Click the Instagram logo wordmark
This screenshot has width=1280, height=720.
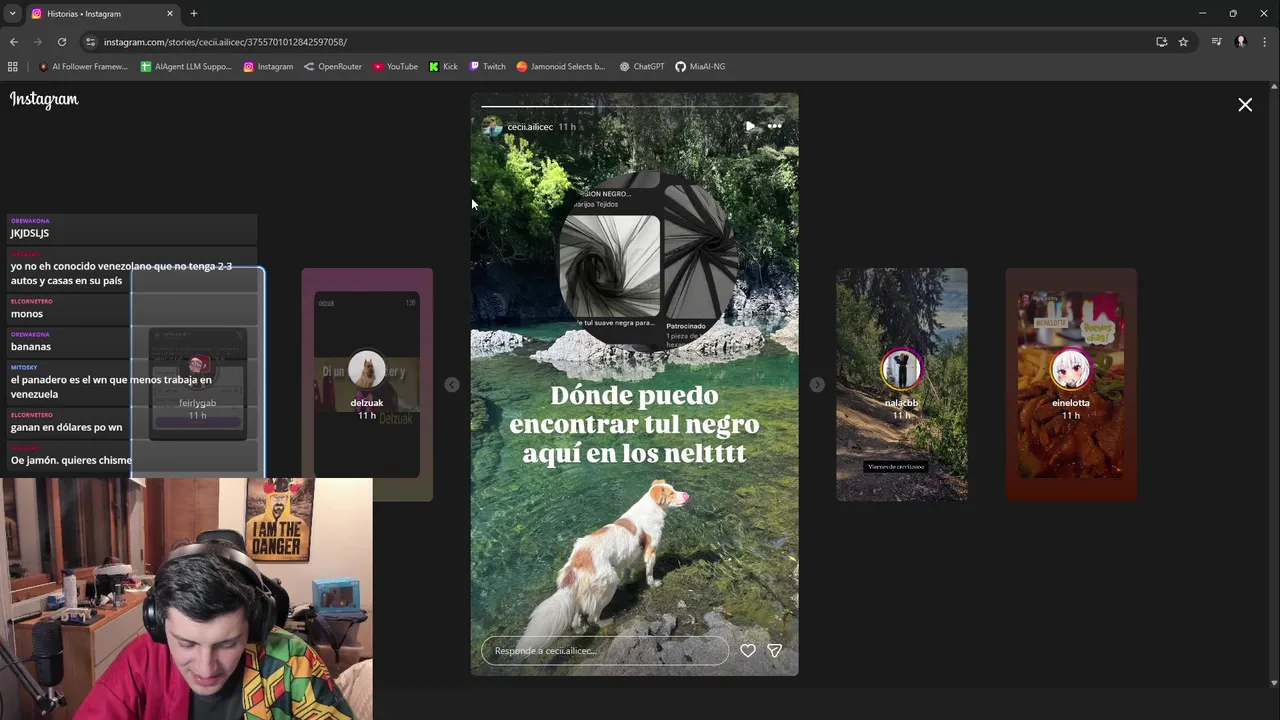click(x=44, y=99)
